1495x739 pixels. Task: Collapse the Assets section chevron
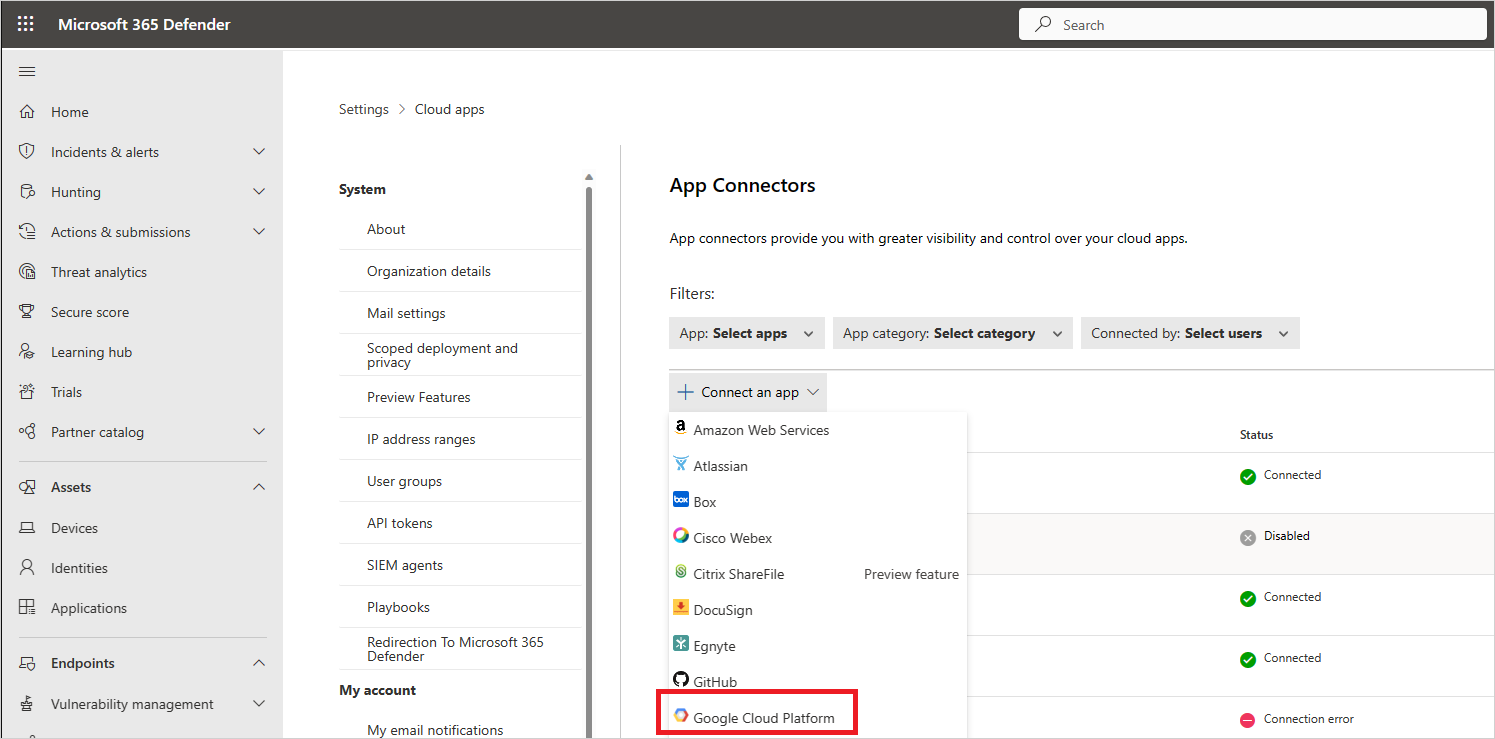click(x=259, y=487)
